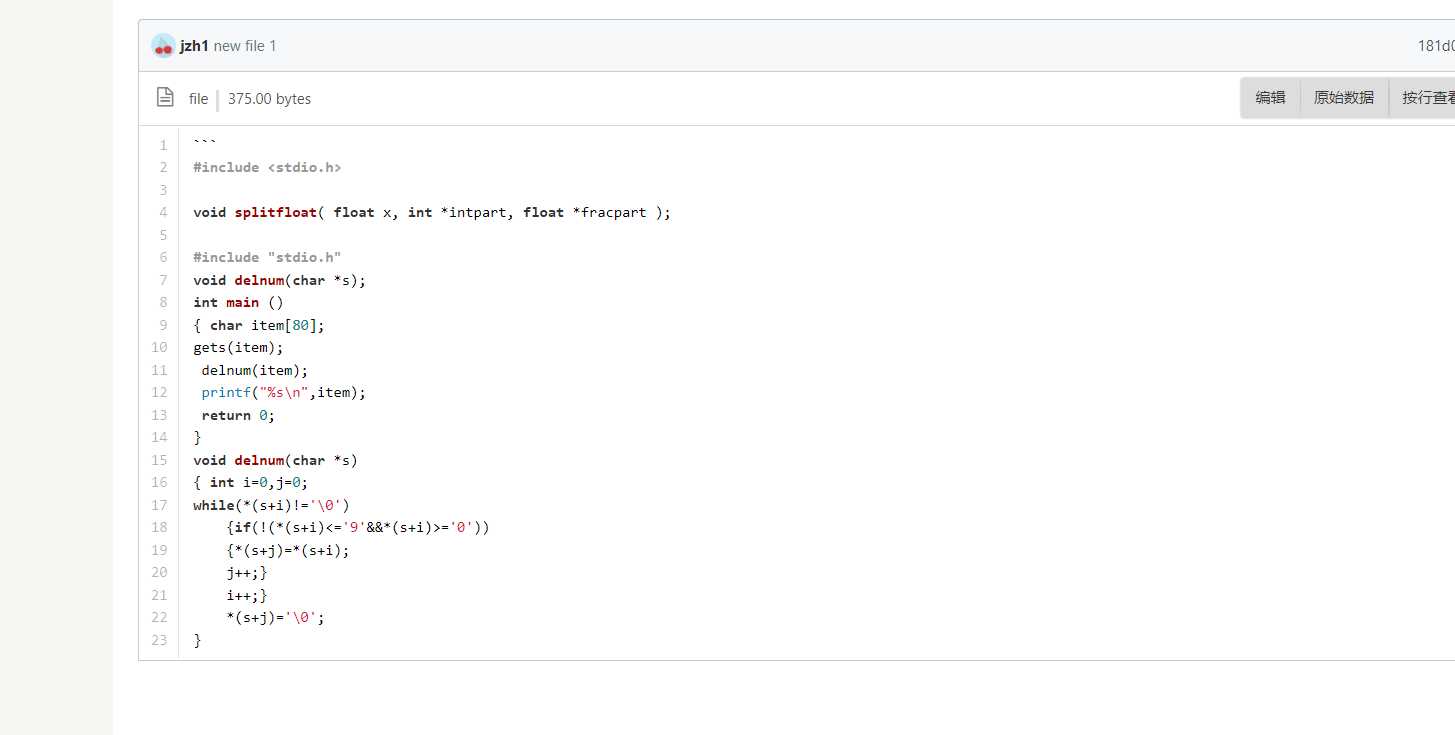This screenshot has height=735, width=1455.
Task: Select line number 15
Action: tap(160, 460)
